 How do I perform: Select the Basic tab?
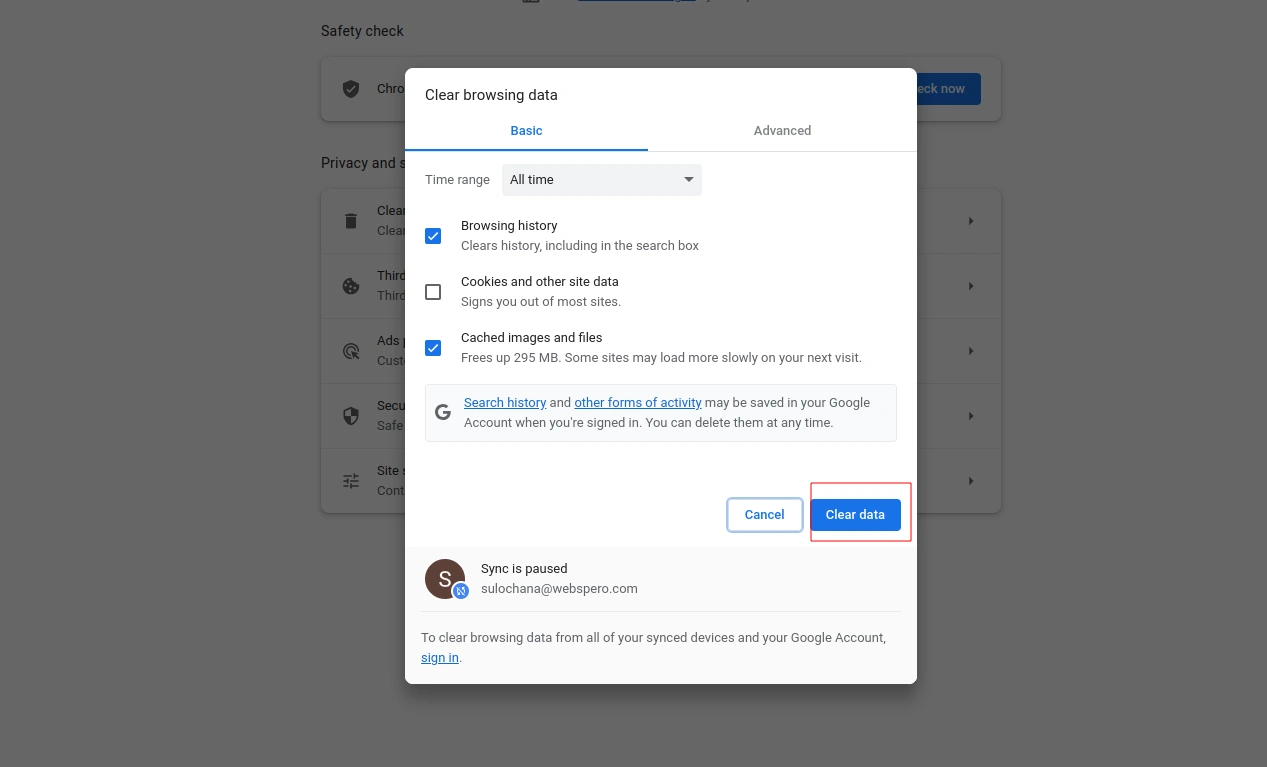click(526, 131)
